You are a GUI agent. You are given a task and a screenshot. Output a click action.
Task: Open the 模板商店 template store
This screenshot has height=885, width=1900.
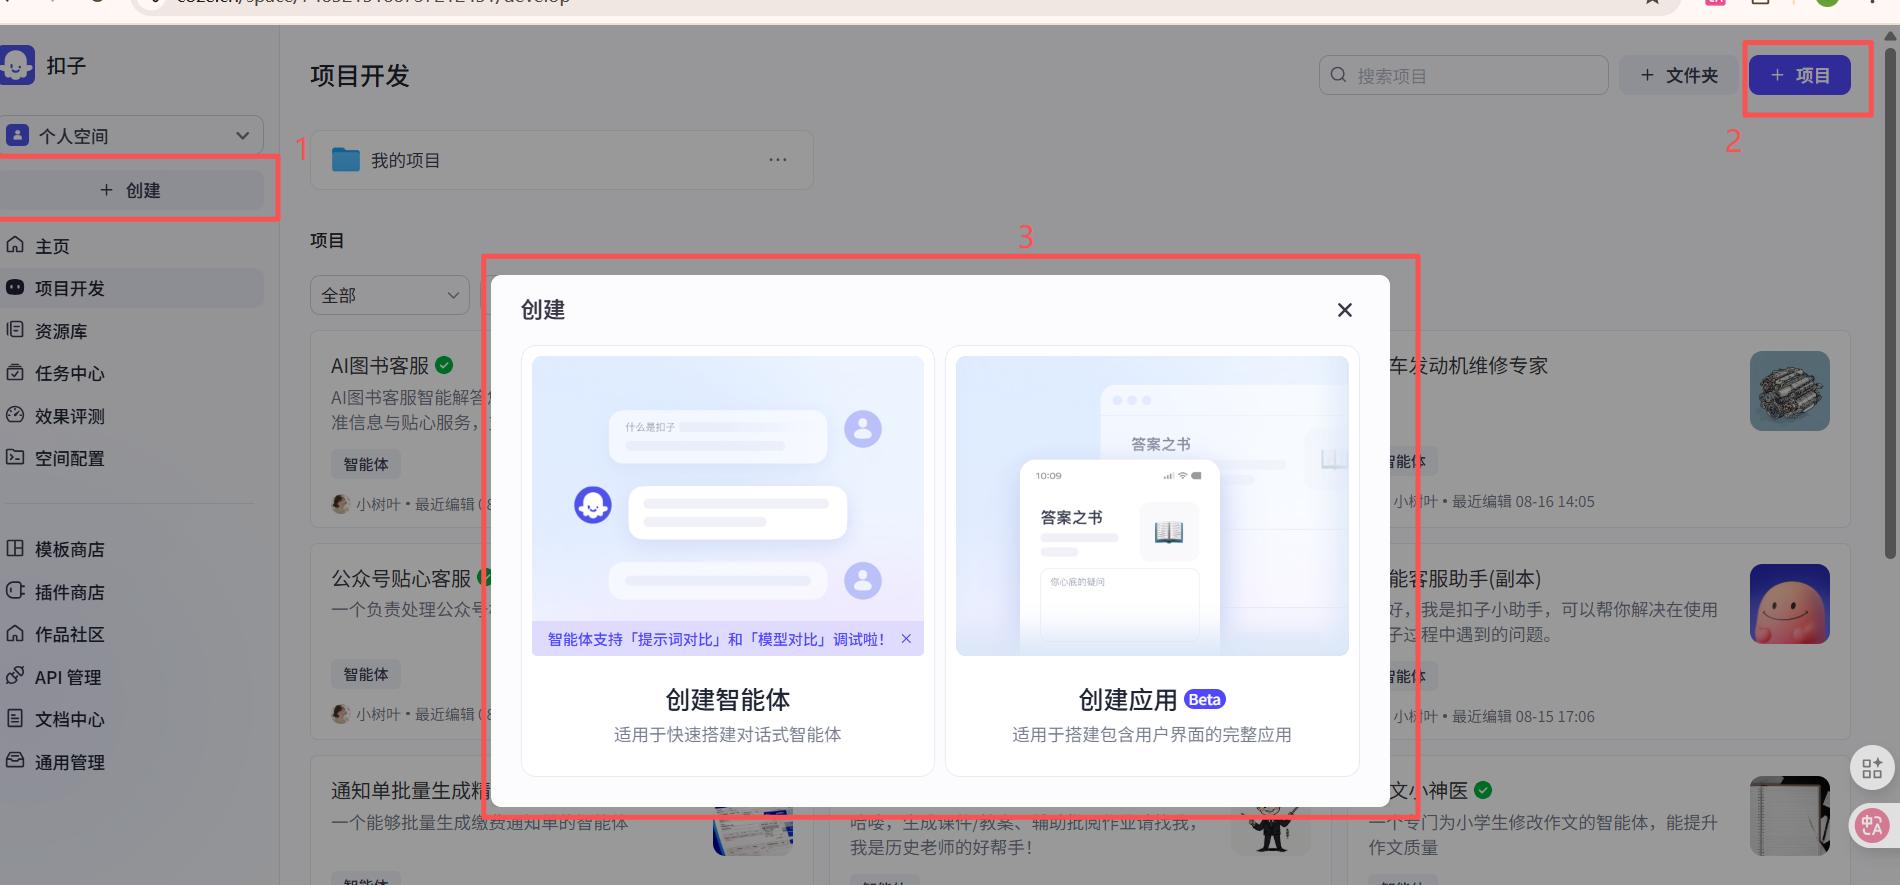pyautogui.click(x=68, y=549)
